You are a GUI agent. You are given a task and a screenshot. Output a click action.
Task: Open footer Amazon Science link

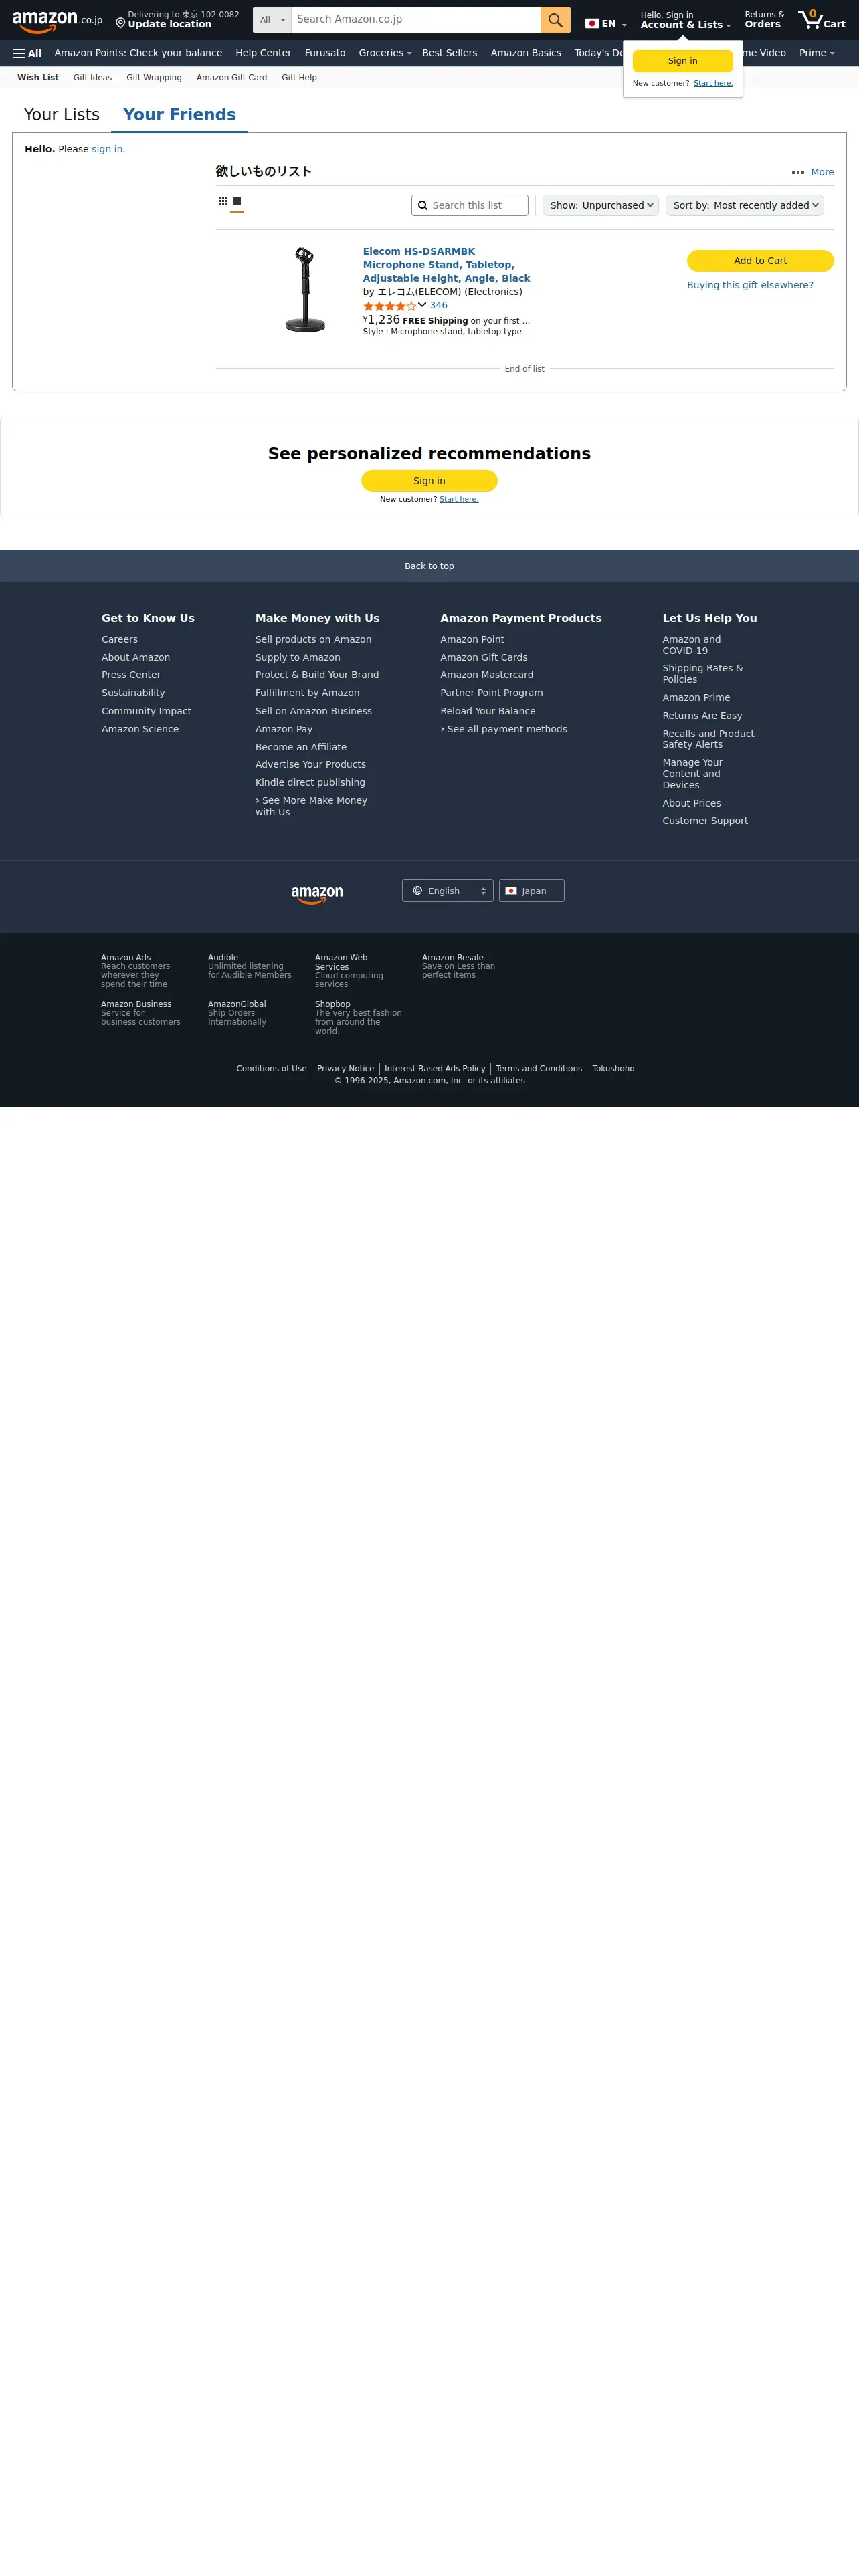(x=140, y=729)
